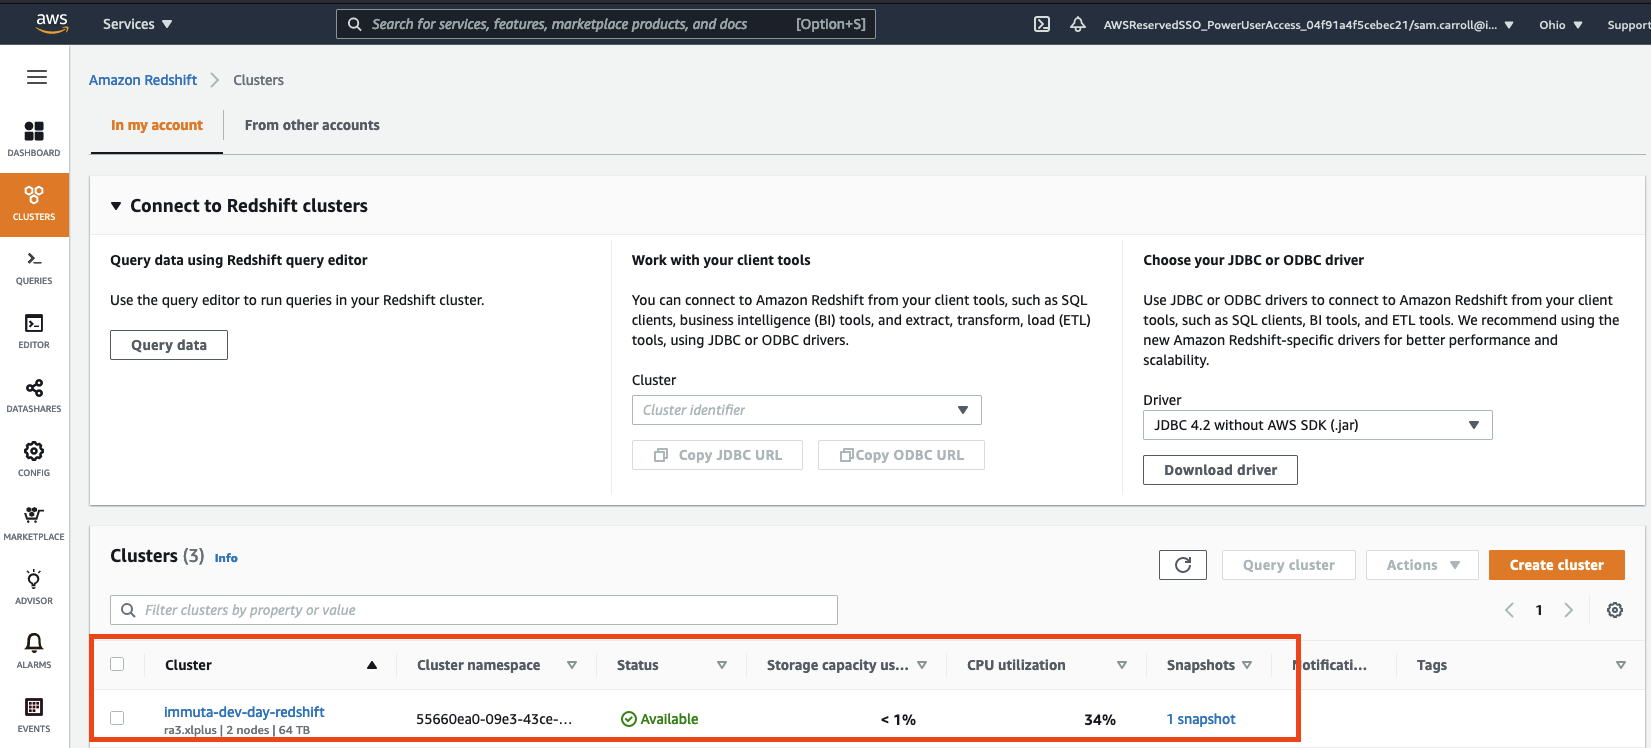Open the Ohio region dropdown
1651x748 pixels.
click(x=1561, y=25)
